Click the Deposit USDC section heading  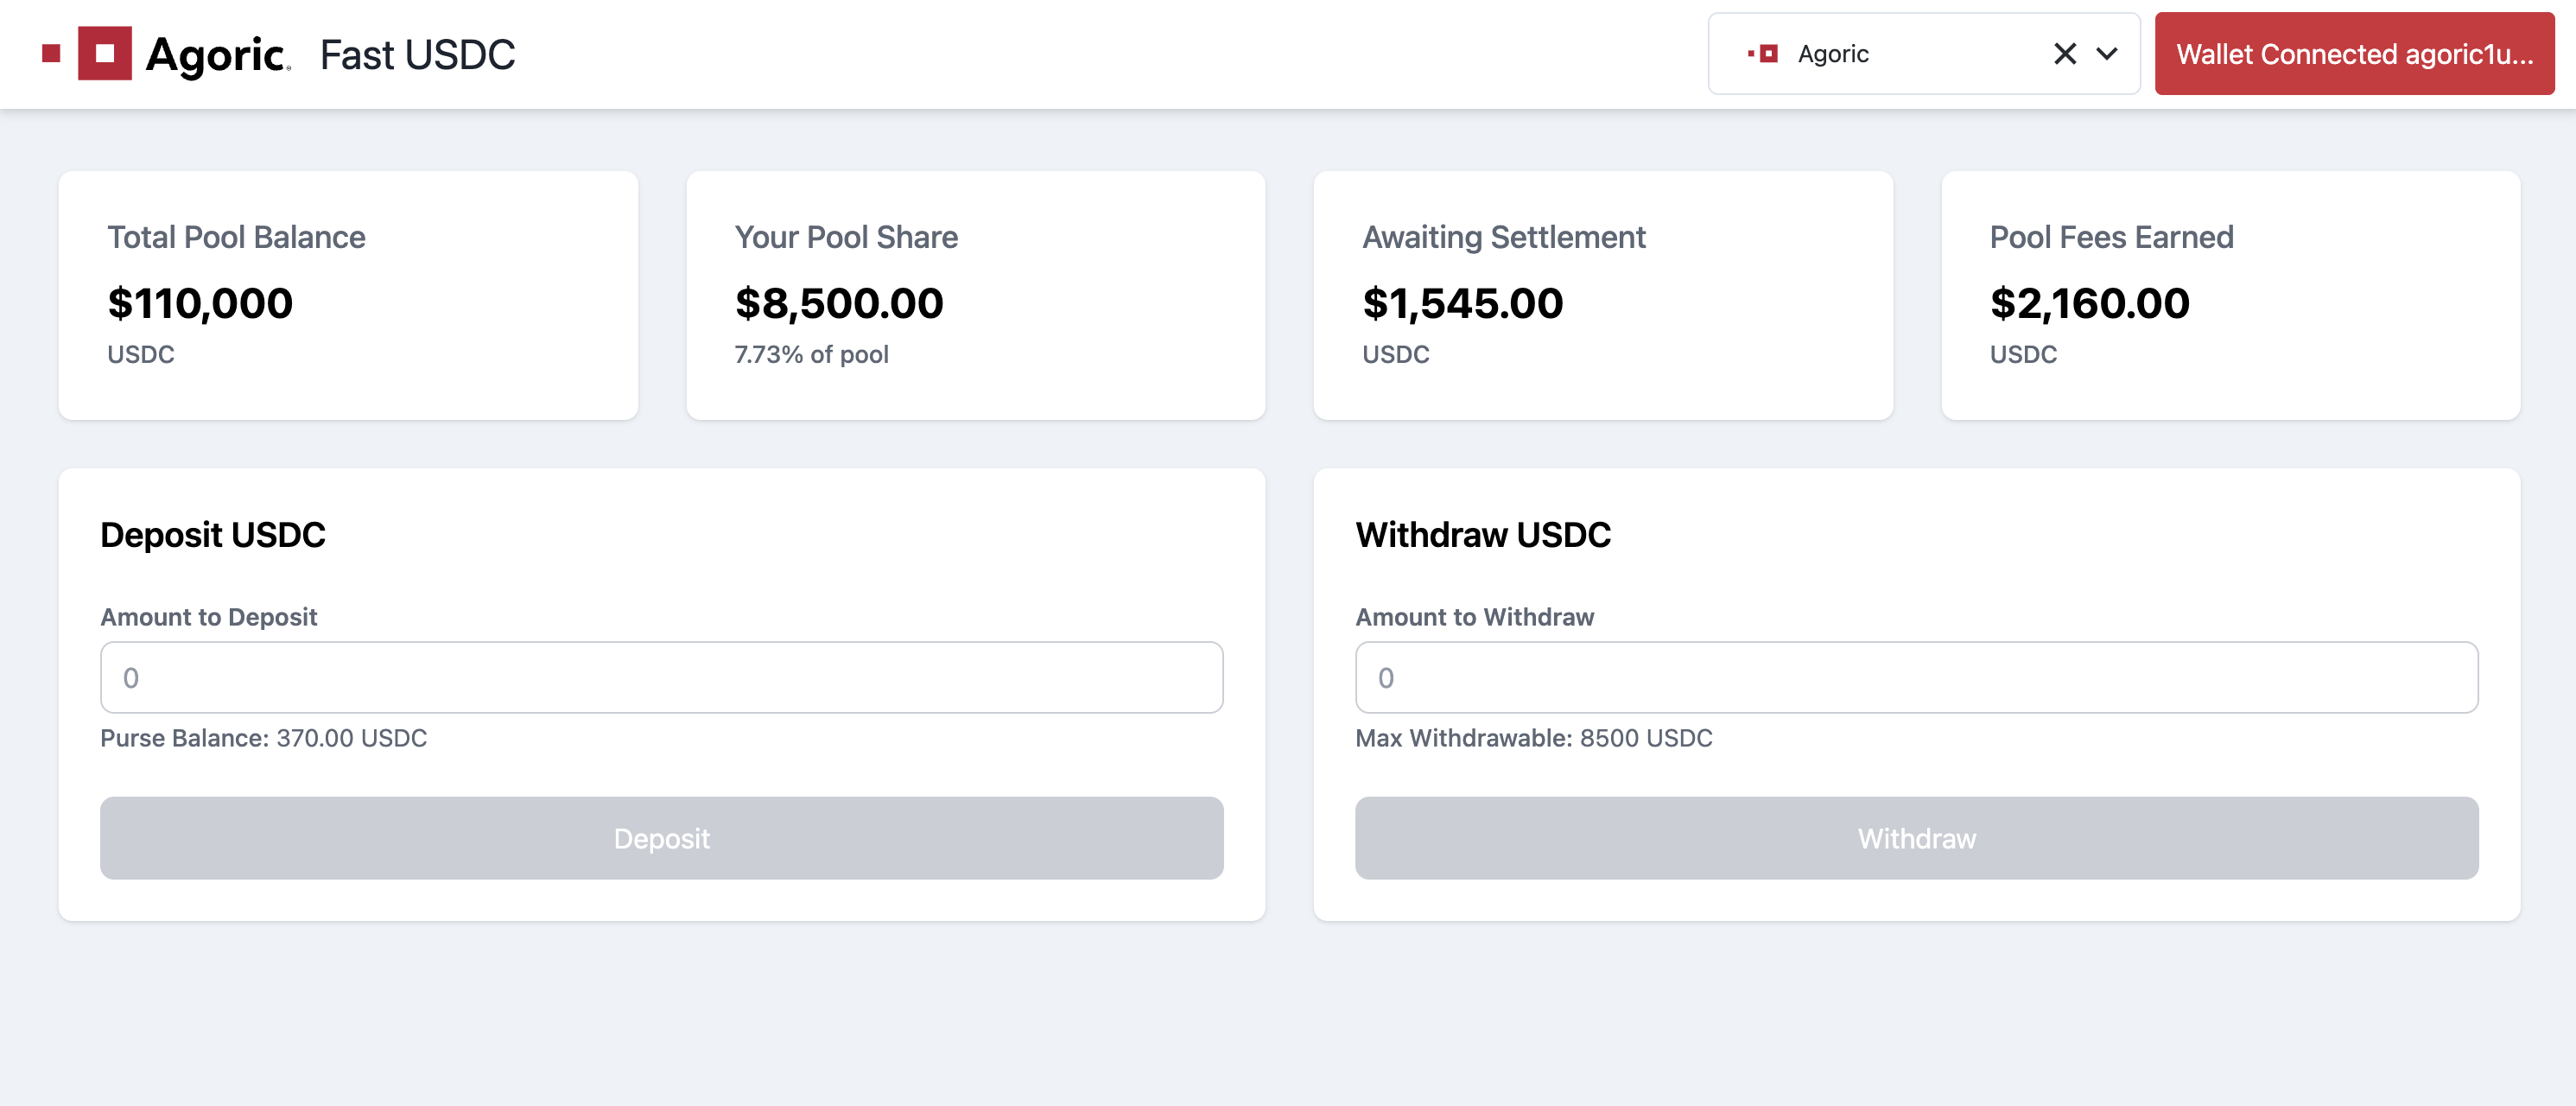click(212, 535)
